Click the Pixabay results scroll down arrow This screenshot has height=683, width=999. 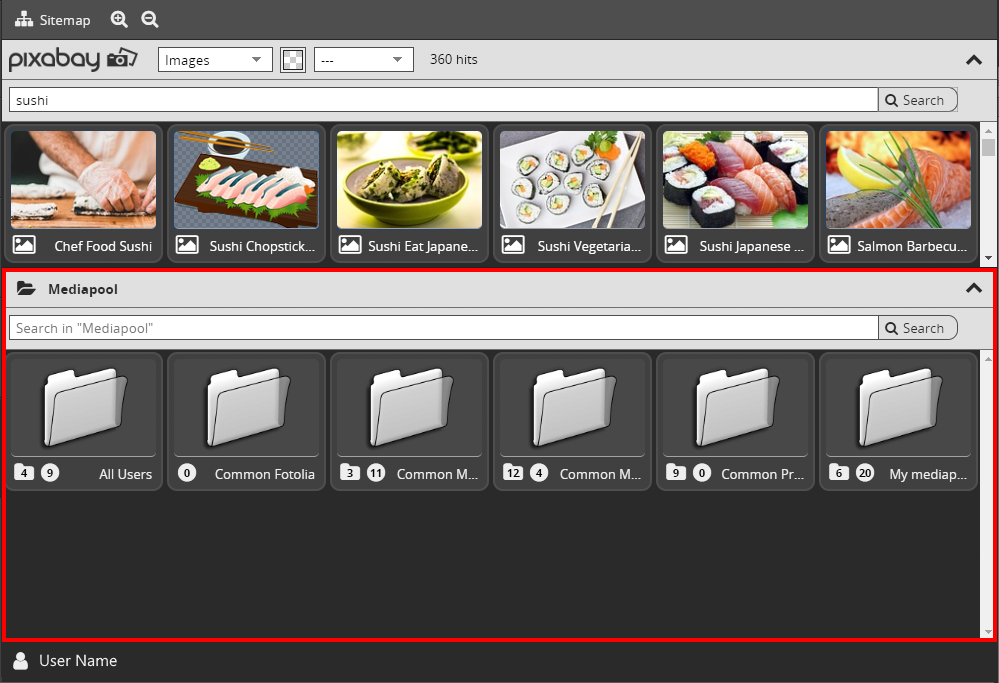(x=988, y=258)
